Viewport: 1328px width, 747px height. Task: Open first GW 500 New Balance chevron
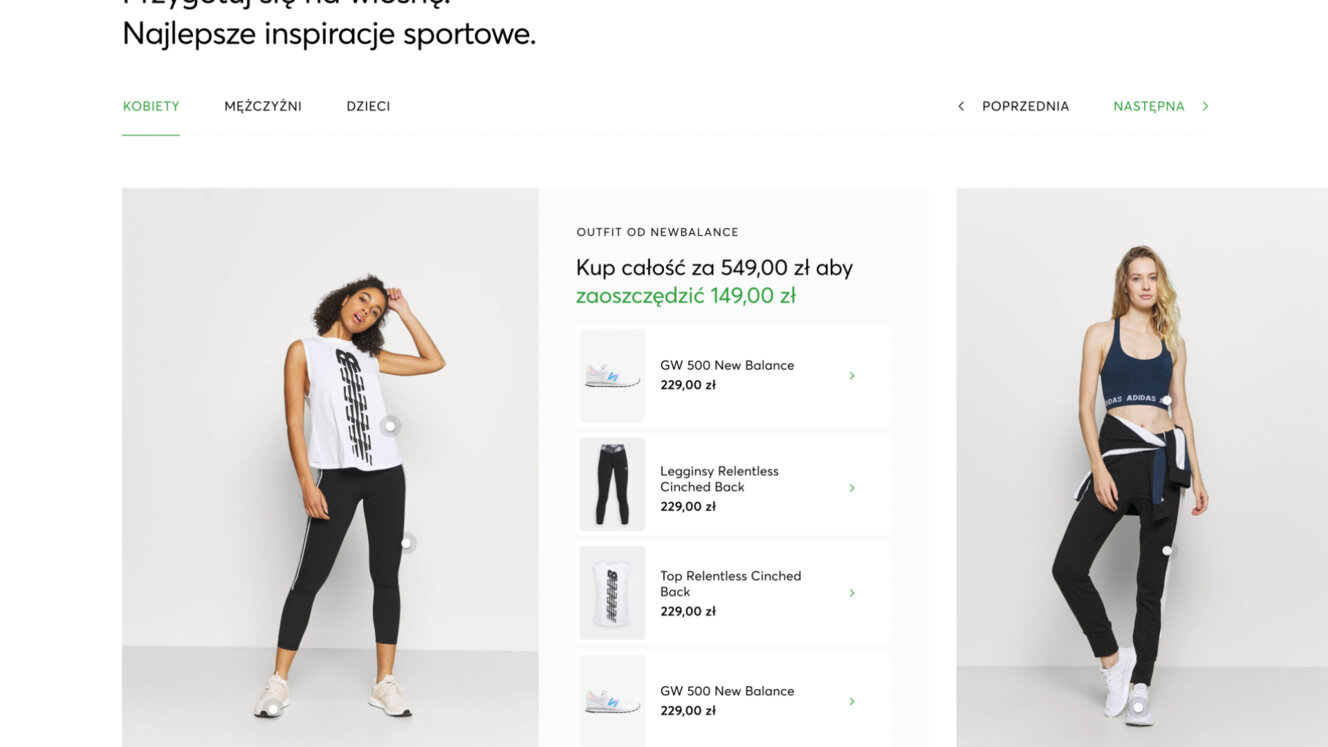coord(852,376)
